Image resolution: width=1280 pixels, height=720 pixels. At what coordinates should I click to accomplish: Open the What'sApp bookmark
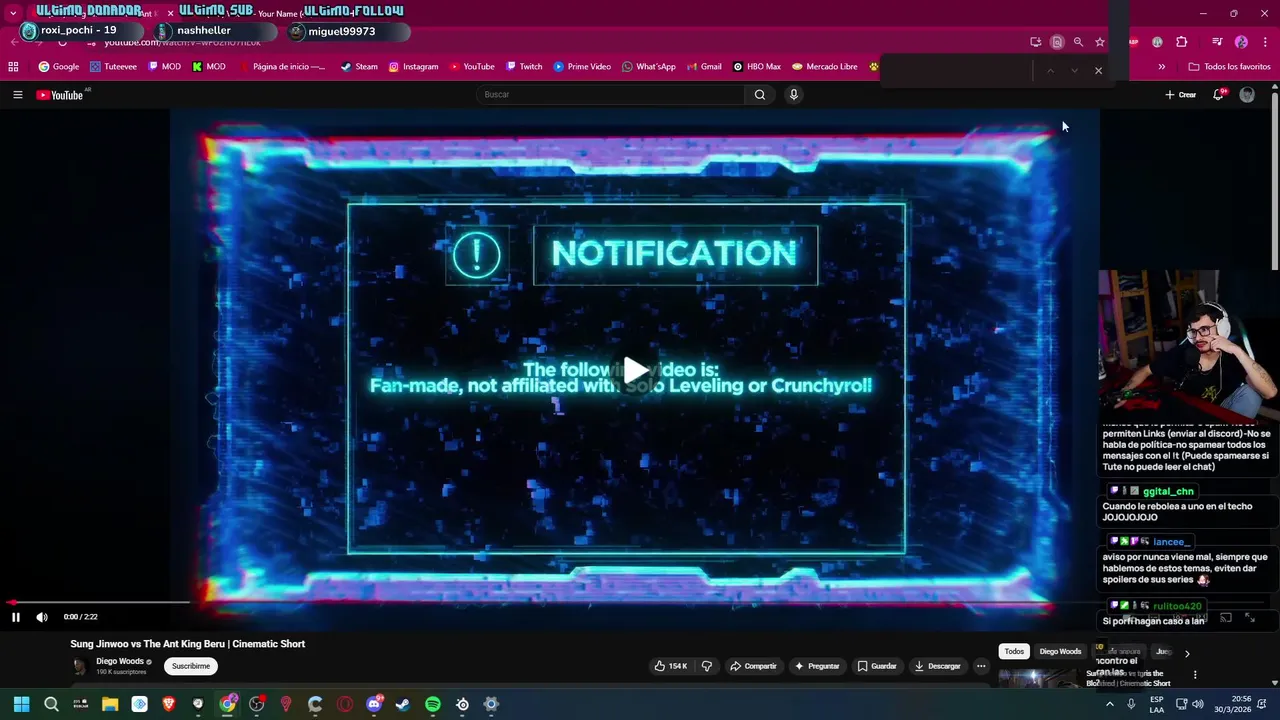pos(648,67)
